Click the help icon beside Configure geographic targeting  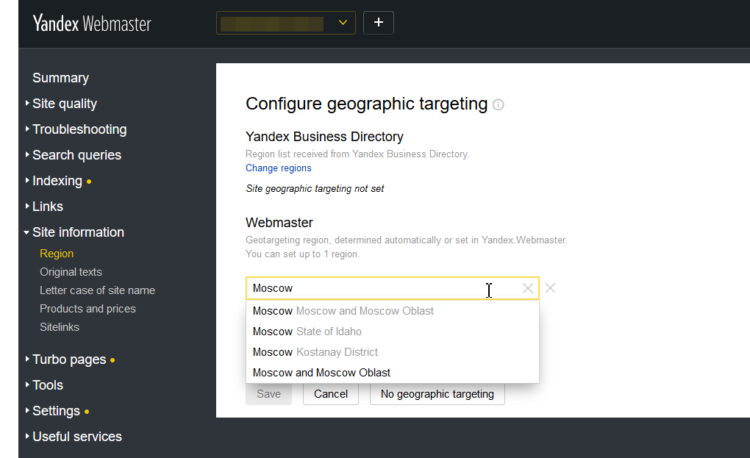[498, 104]
